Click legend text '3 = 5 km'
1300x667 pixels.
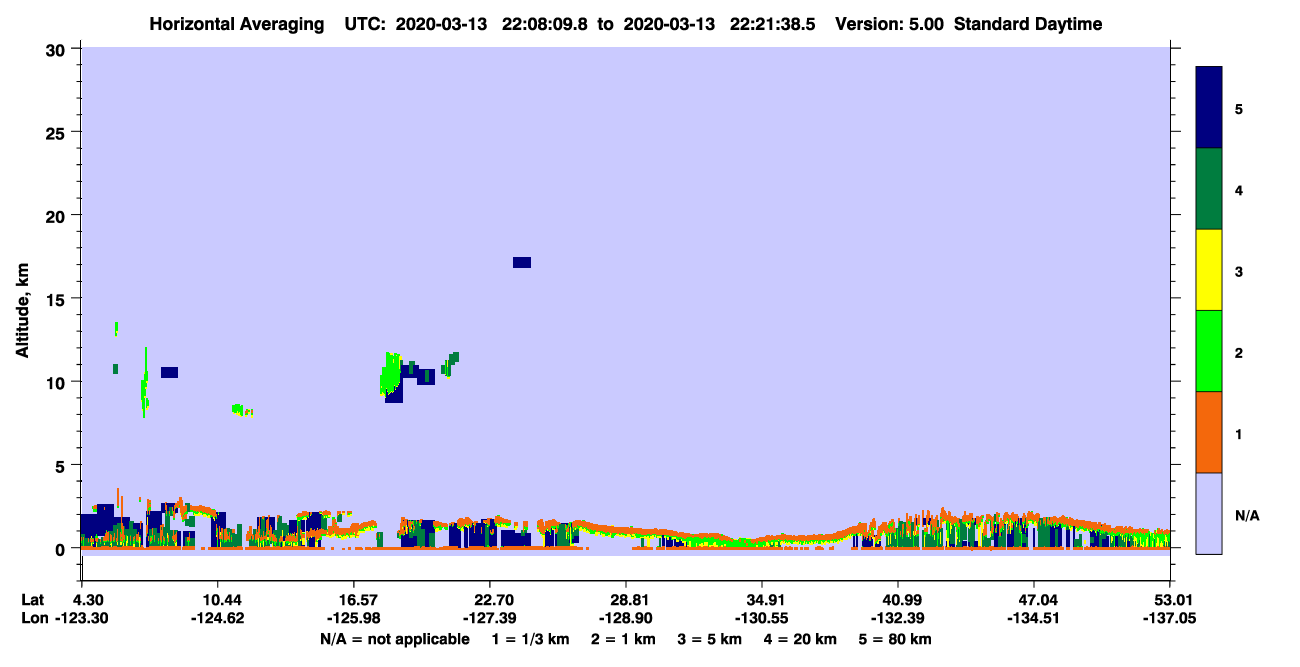(x=710, y=639)
